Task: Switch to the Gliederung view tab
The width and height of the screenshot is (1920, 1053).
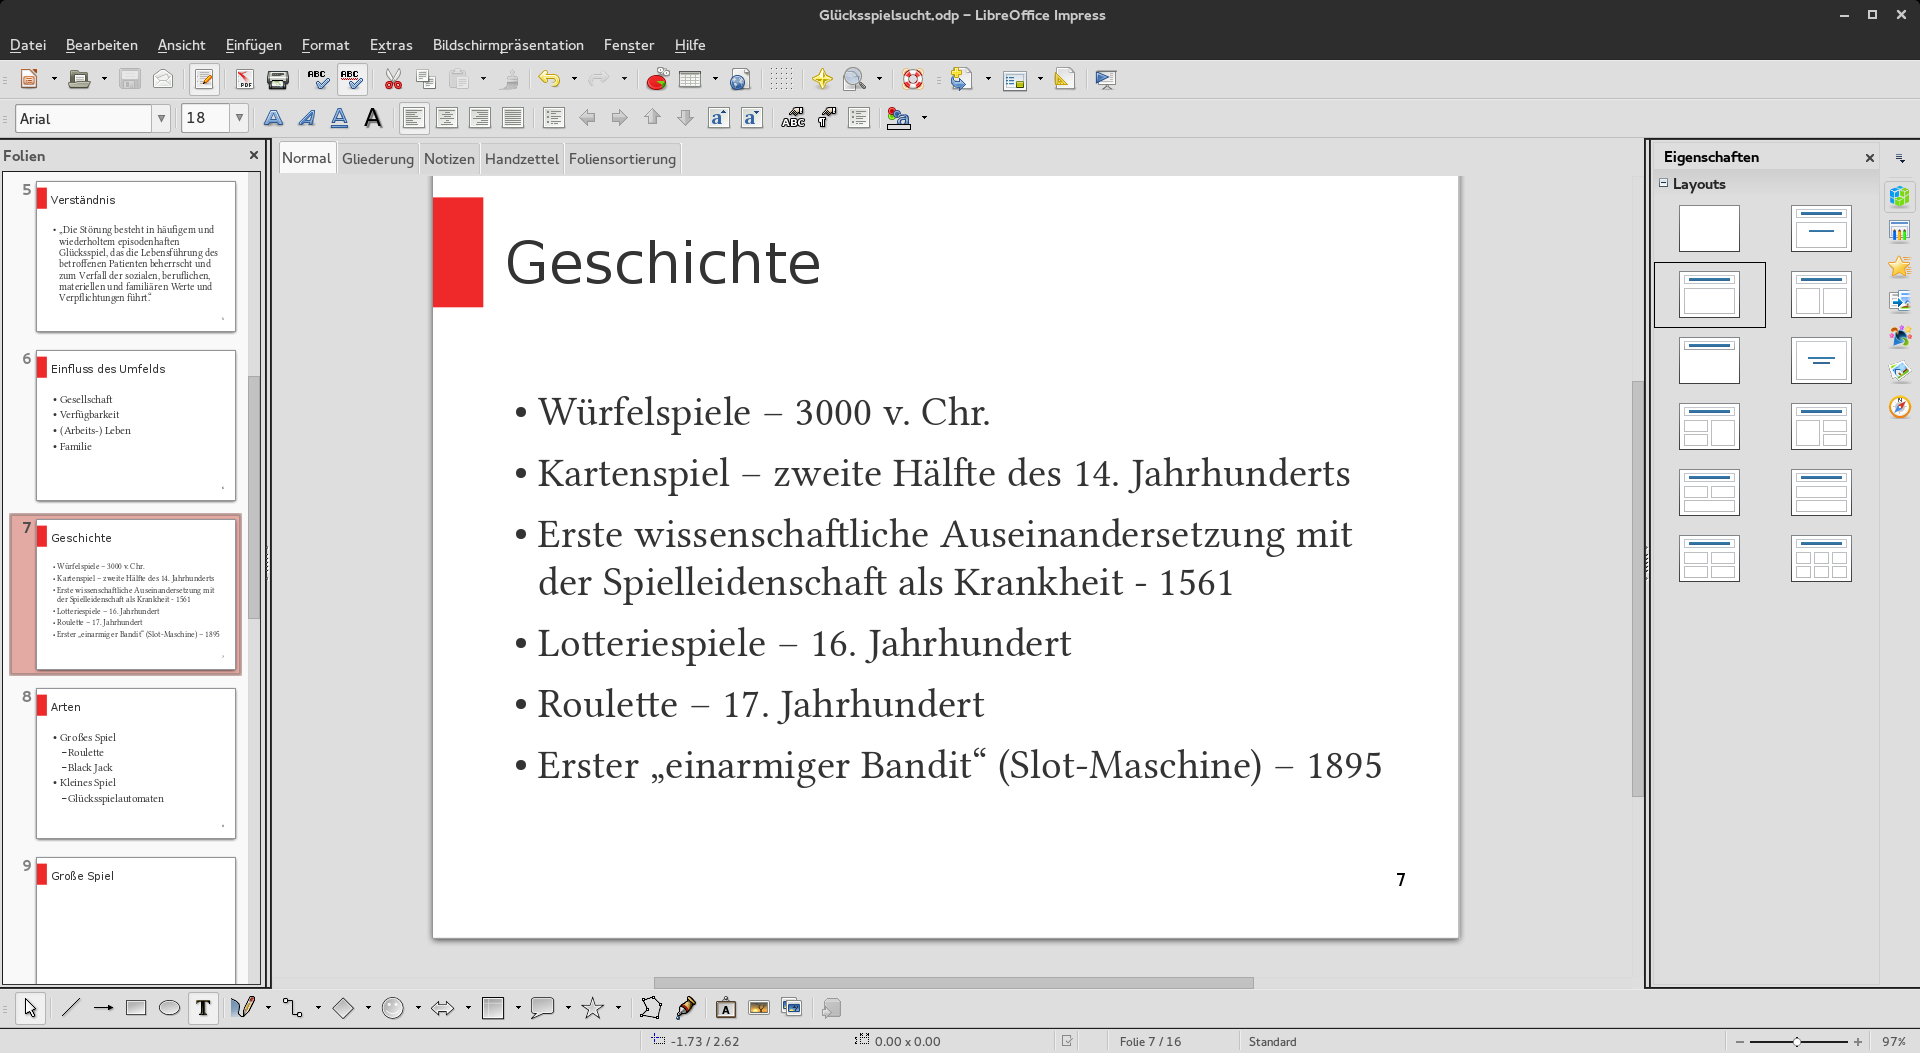Action: click(x=377, y=159)
